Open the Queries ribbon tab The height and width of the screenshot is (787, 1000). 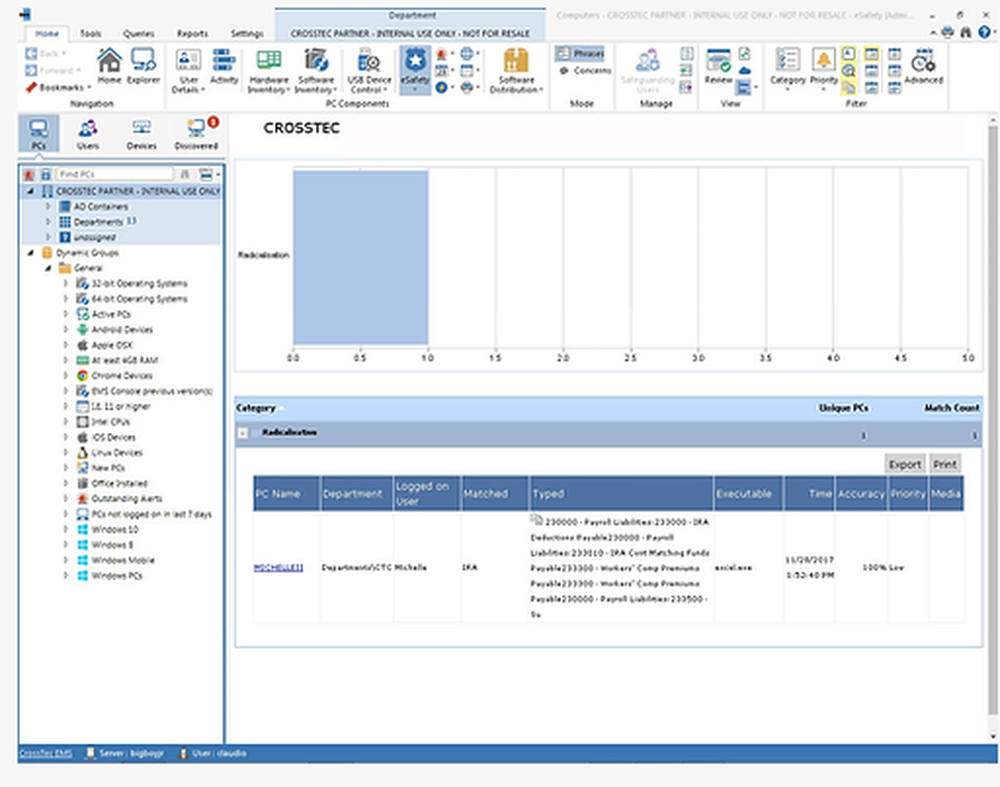tap(138, 33)
